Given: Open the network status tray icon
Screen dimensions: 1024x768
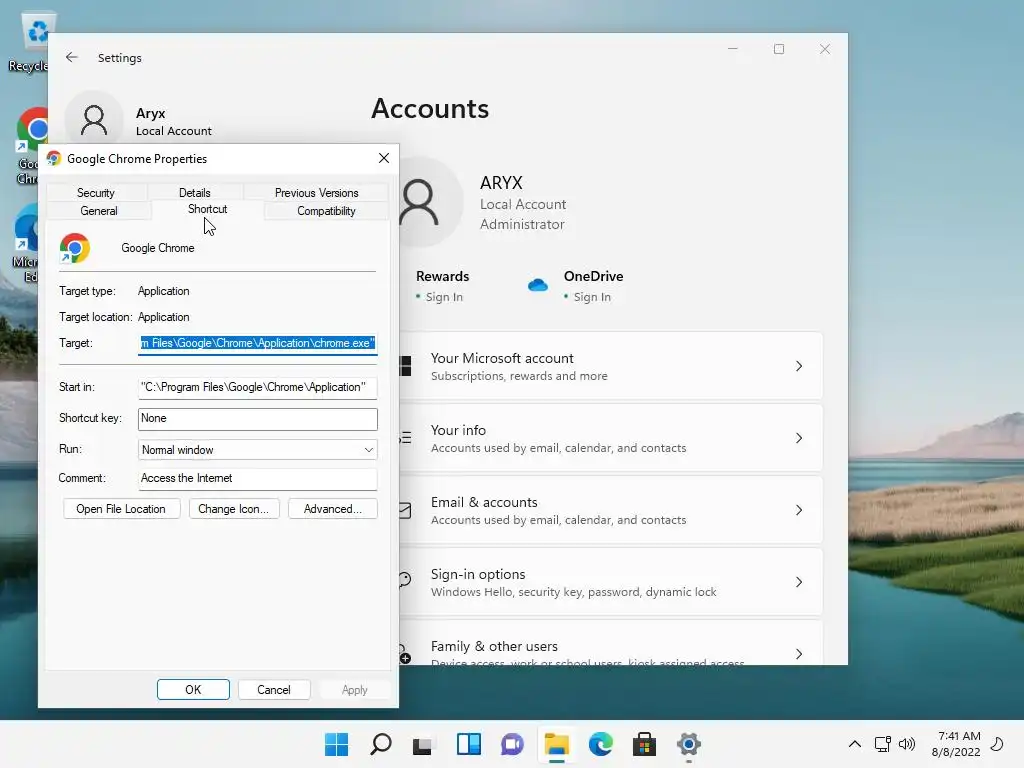Looking at the screenshot, I should pos(882,744).
